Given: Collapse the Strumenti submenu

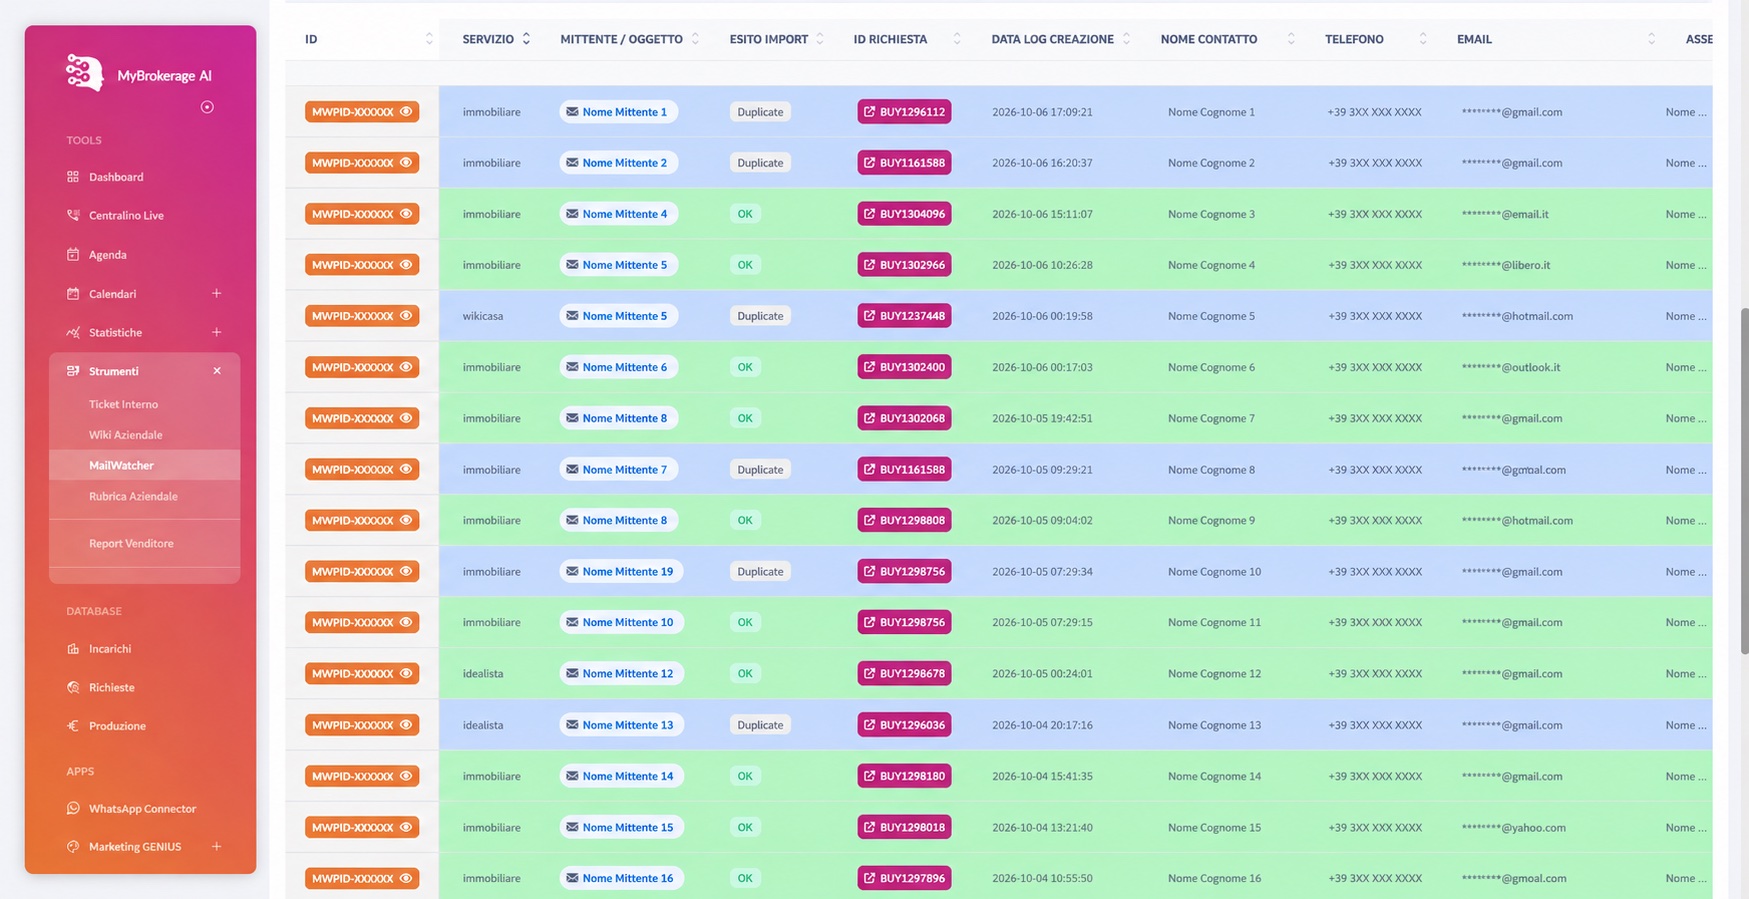Looking at the screenshot, I should [x=217, y=371].
